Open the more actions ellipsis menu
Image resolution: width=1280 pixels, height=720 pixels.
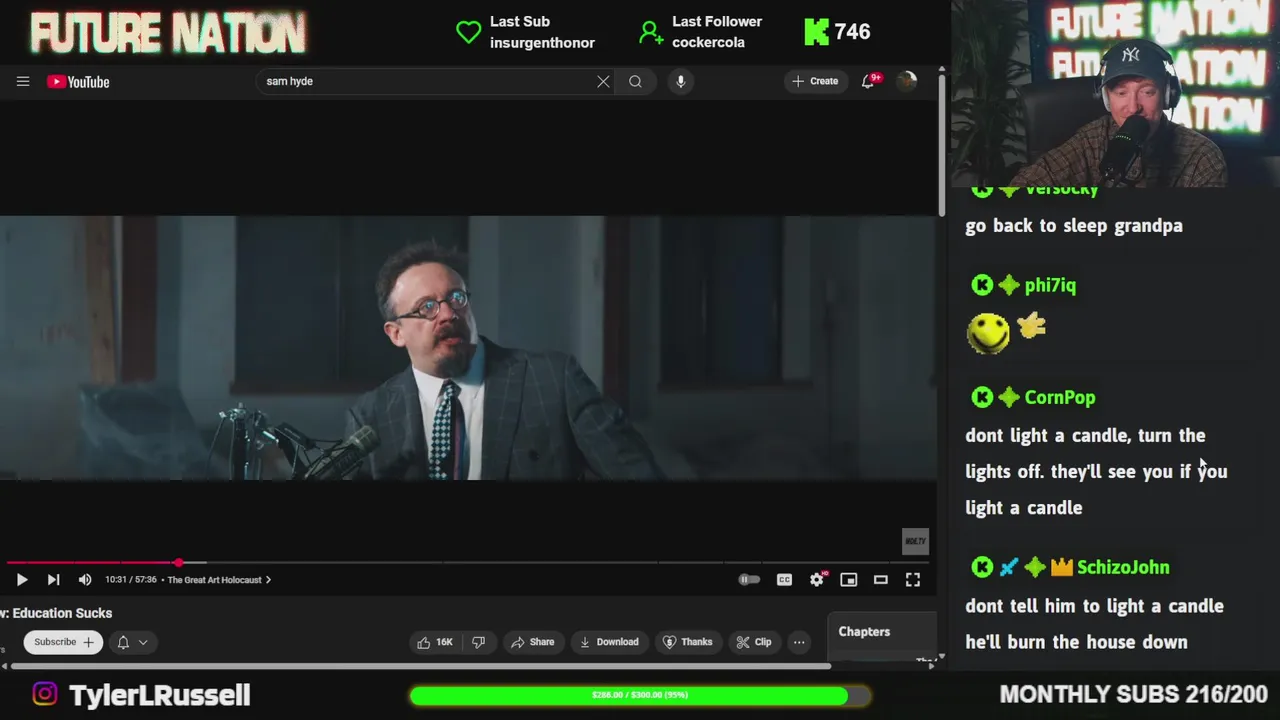click(799, 642)
